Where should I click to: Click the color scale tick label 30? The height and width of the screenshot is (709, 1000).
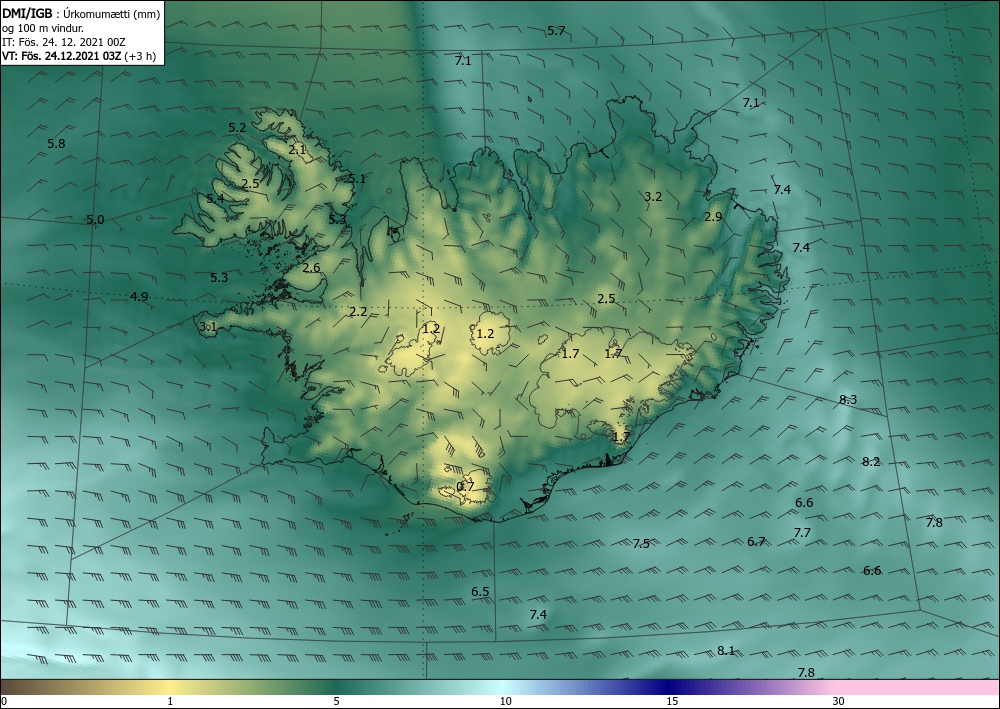point(839,701)
